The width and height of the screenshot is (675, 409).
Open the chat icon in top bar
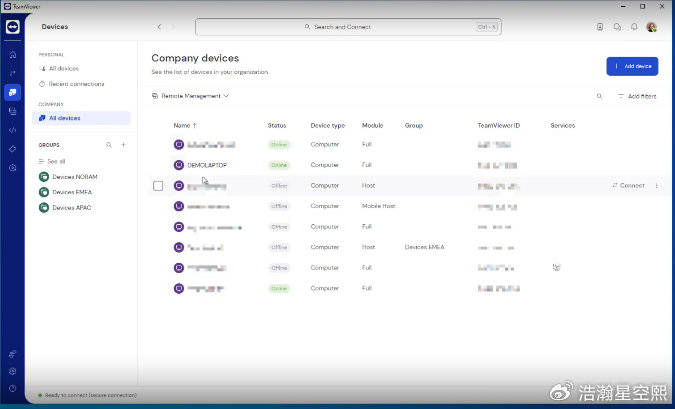pos(617,27)
